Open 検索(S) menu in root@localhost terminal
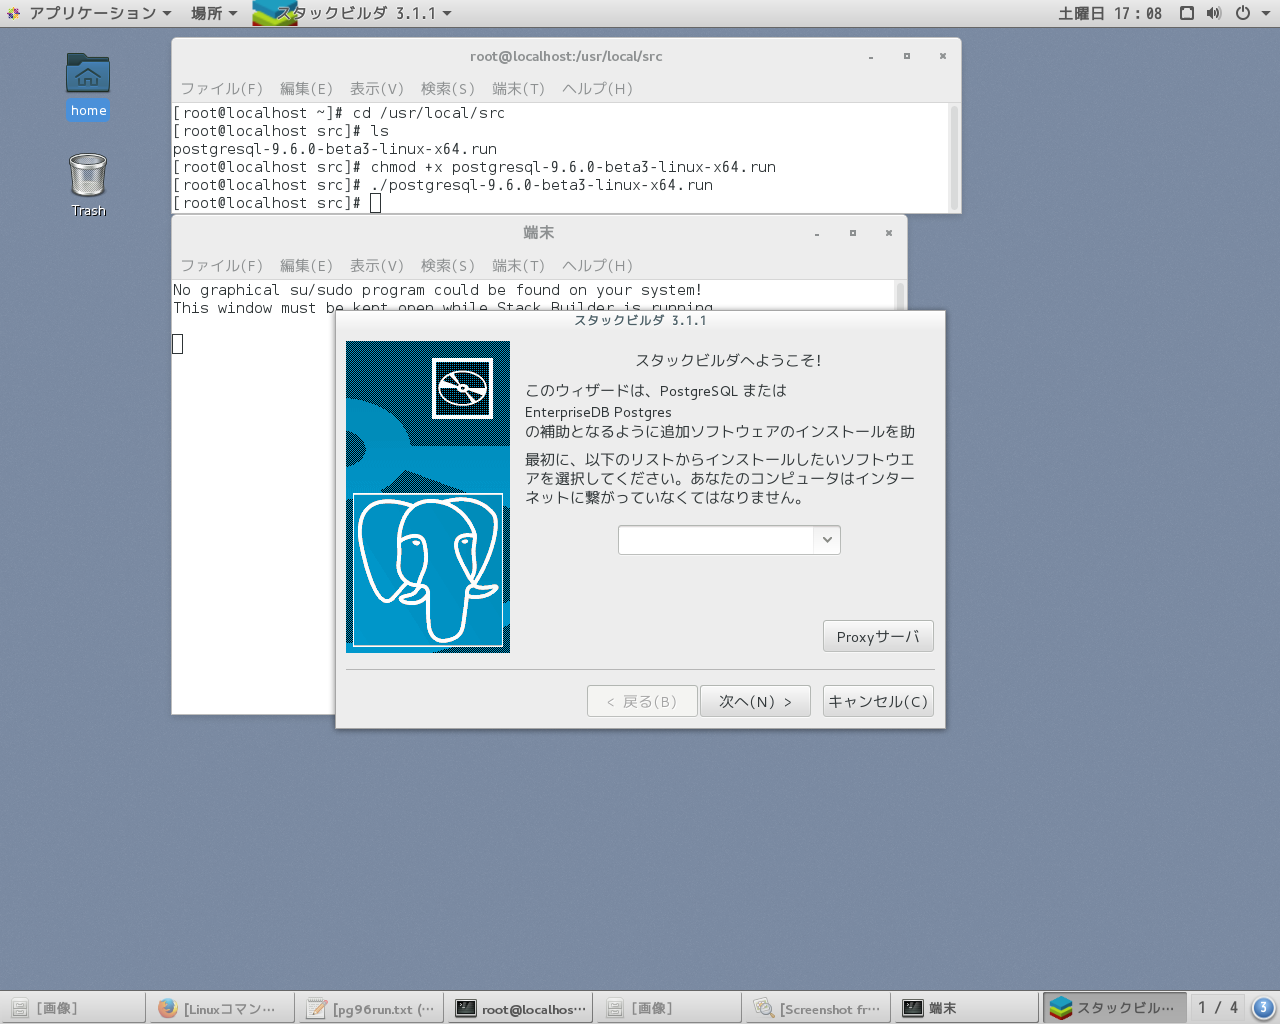The image size is (1280, 1024). click(447, 89)
